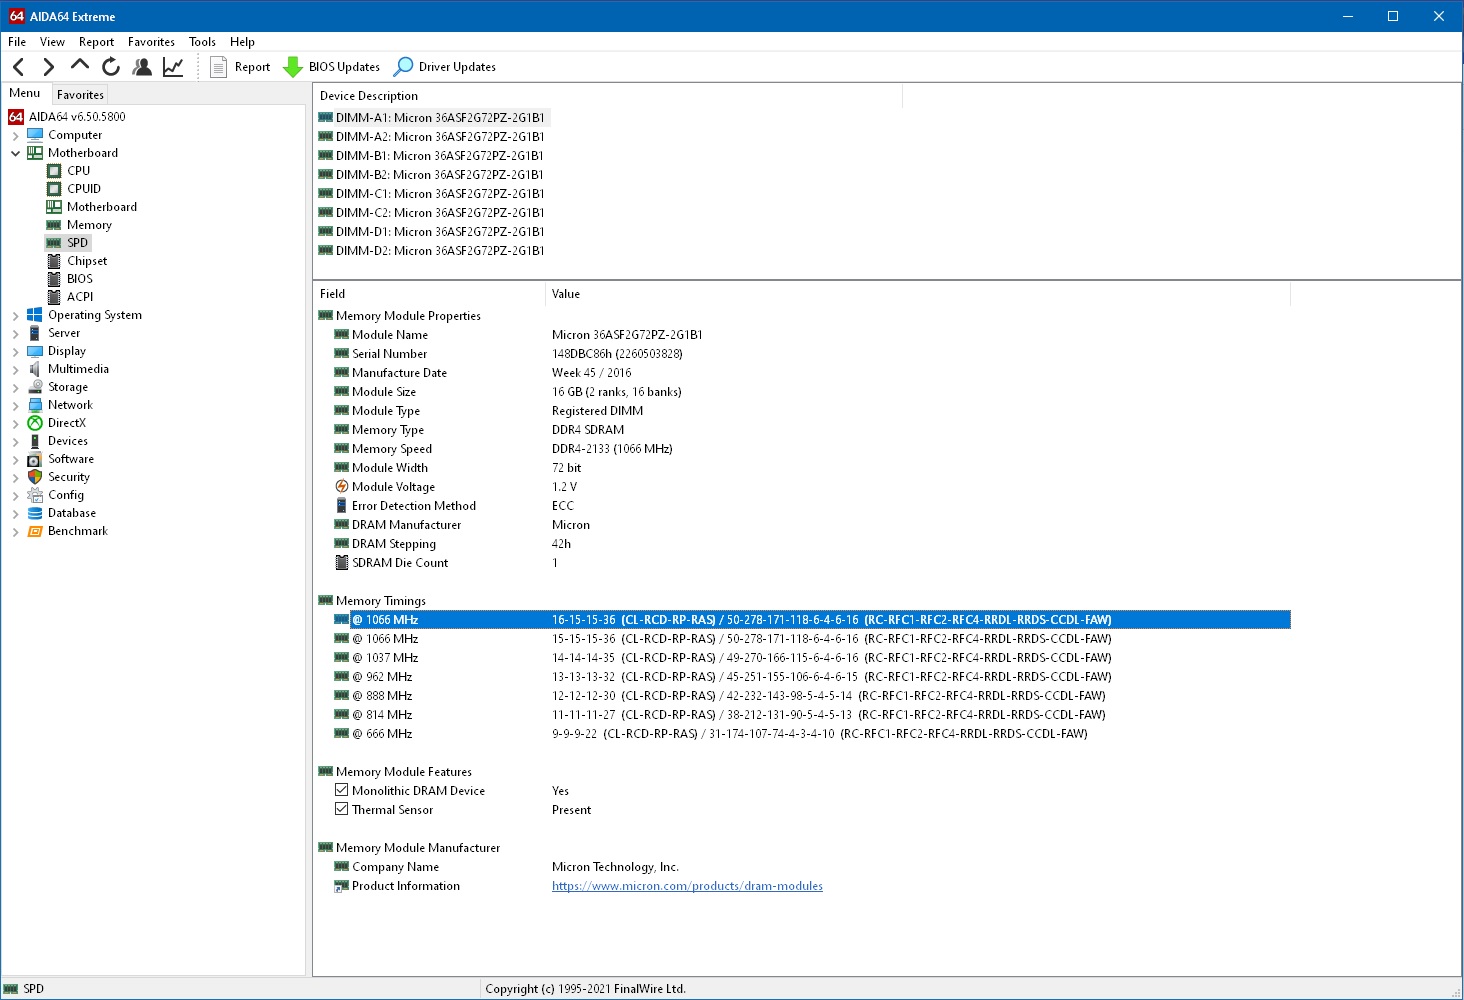Viewport: 1464px width, 1000px height.
Task: Select the CPUID tree icon
Action: point(54,189)
